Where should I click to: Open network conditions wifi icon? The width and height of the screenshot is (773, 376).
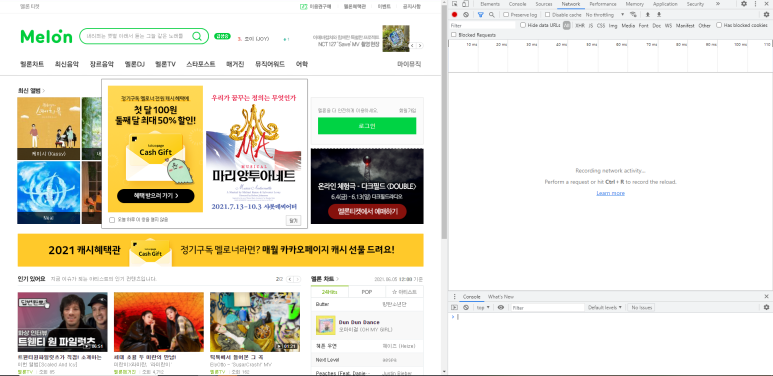pos(633,15)
